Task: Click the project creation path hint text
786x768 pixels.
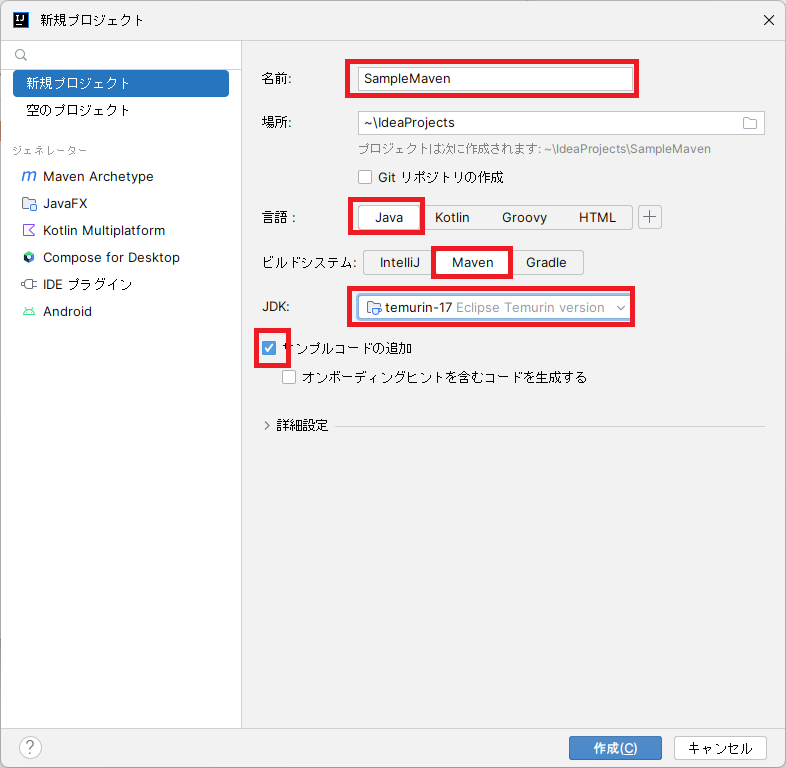Action: (534, 149)
